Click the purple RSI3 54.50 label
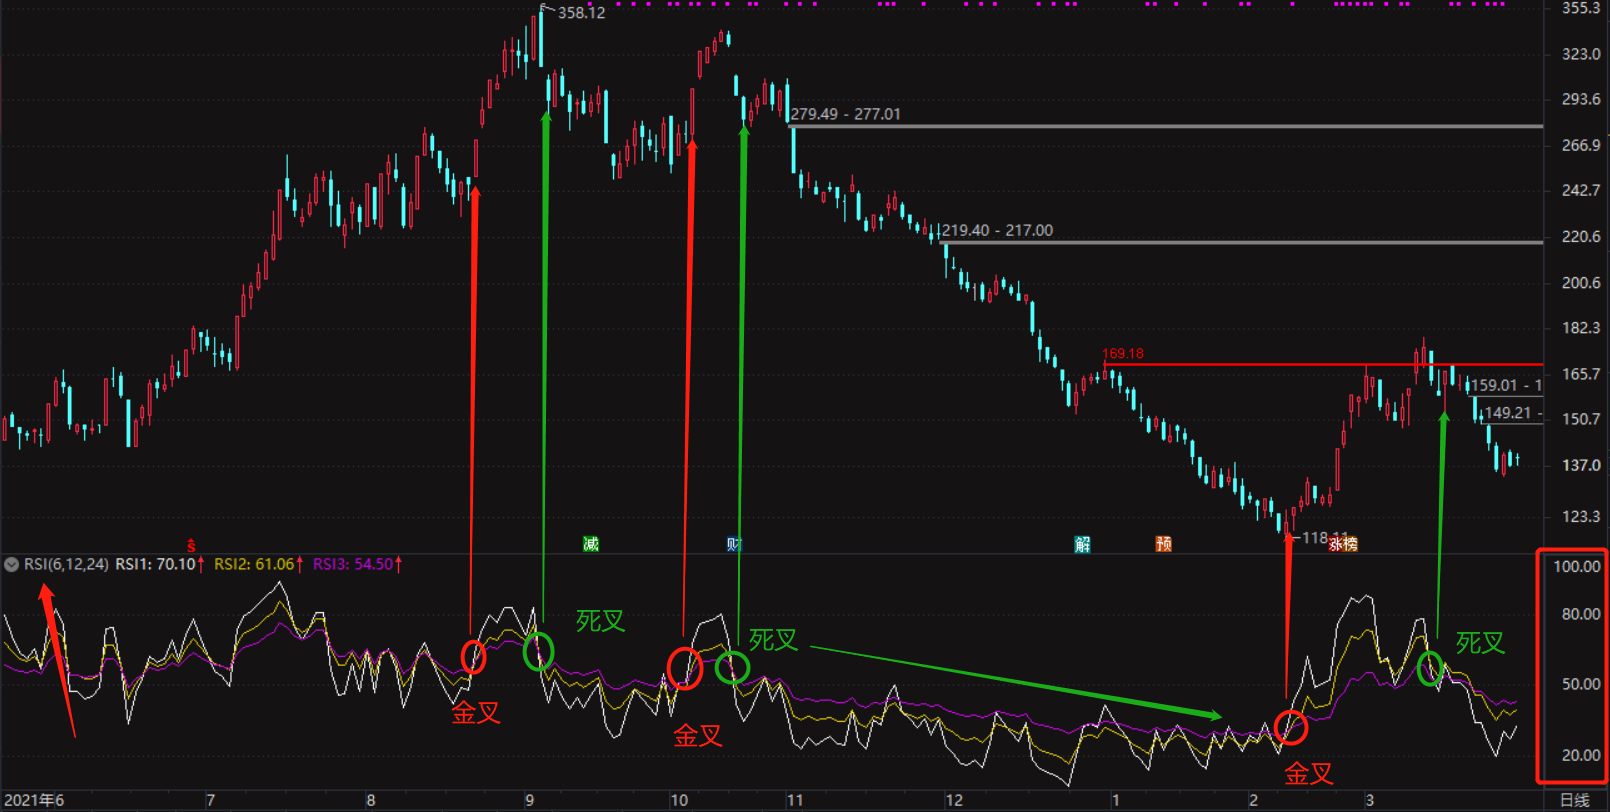This screenshot has width=1610, height=812. click(355, 565)
